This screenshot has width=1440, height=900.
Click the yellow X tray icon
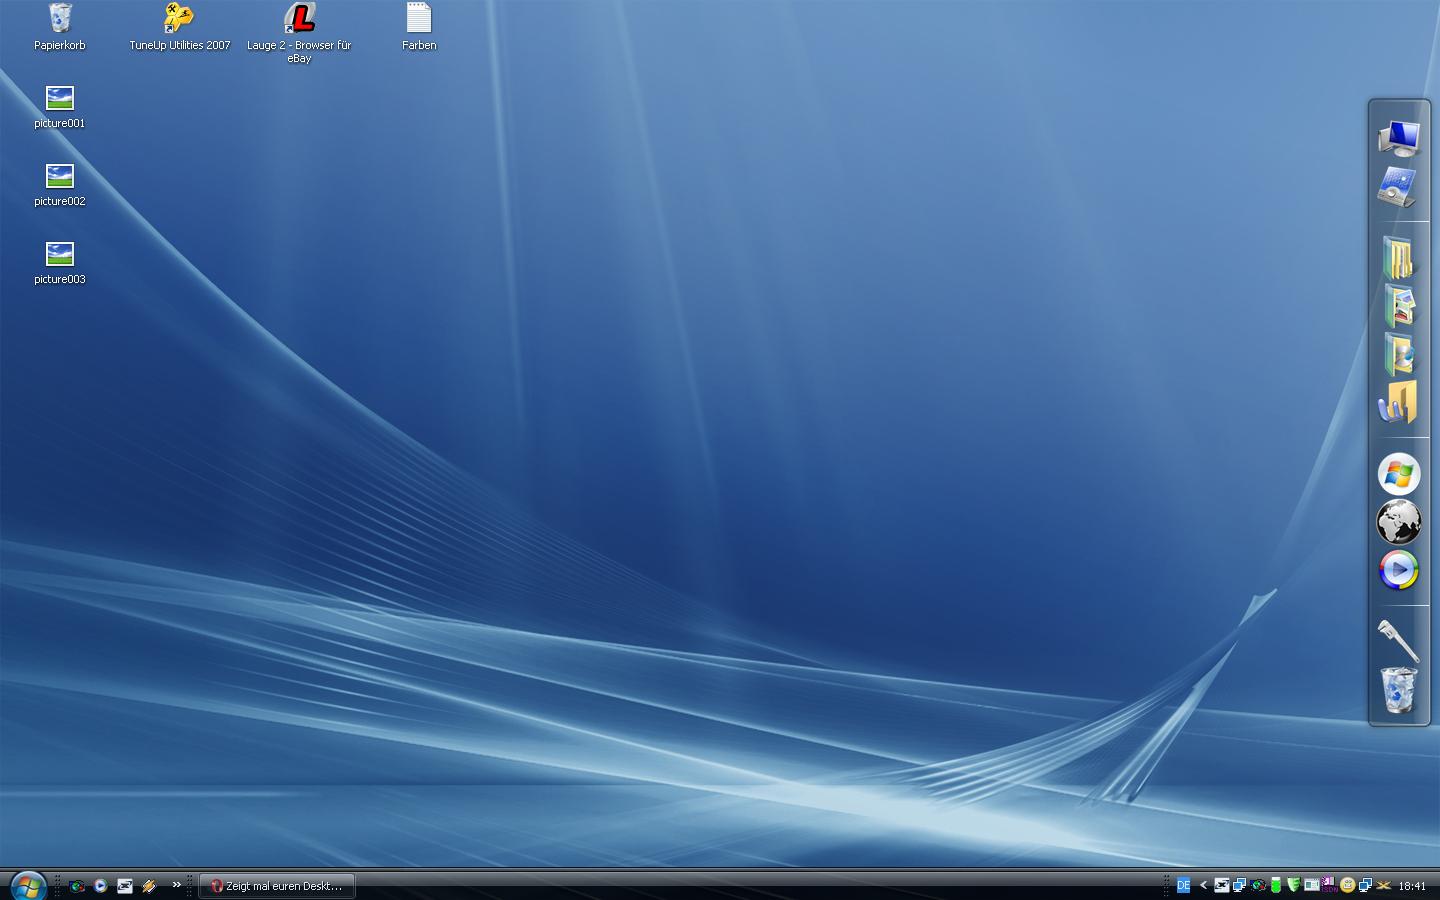(x=1384, y=885)
